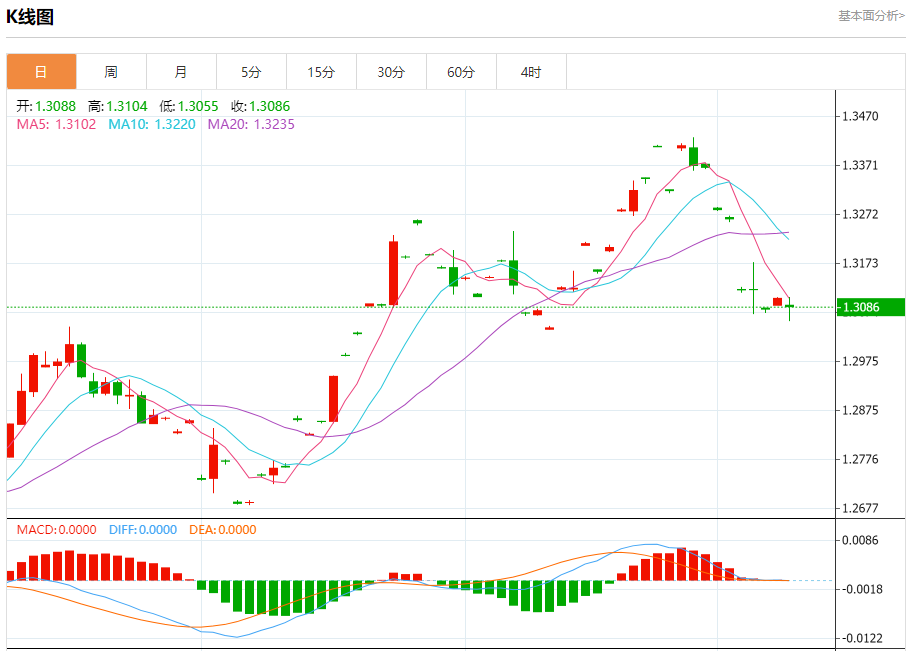910x651 pixels.
Task: Open the 30分 interval tab
Action: click(391, 72)
